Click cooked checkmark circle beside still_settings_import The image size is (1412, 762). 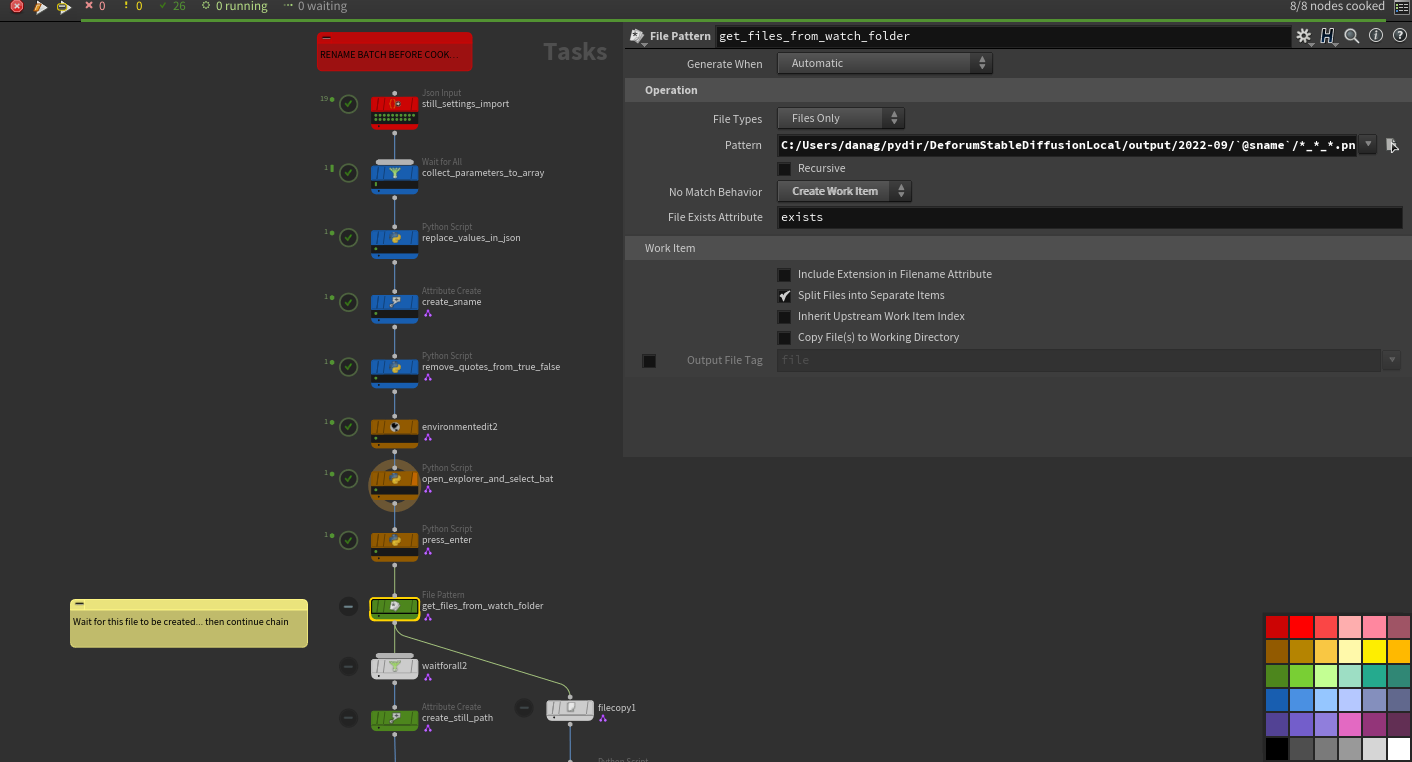[x=348, y=104]
